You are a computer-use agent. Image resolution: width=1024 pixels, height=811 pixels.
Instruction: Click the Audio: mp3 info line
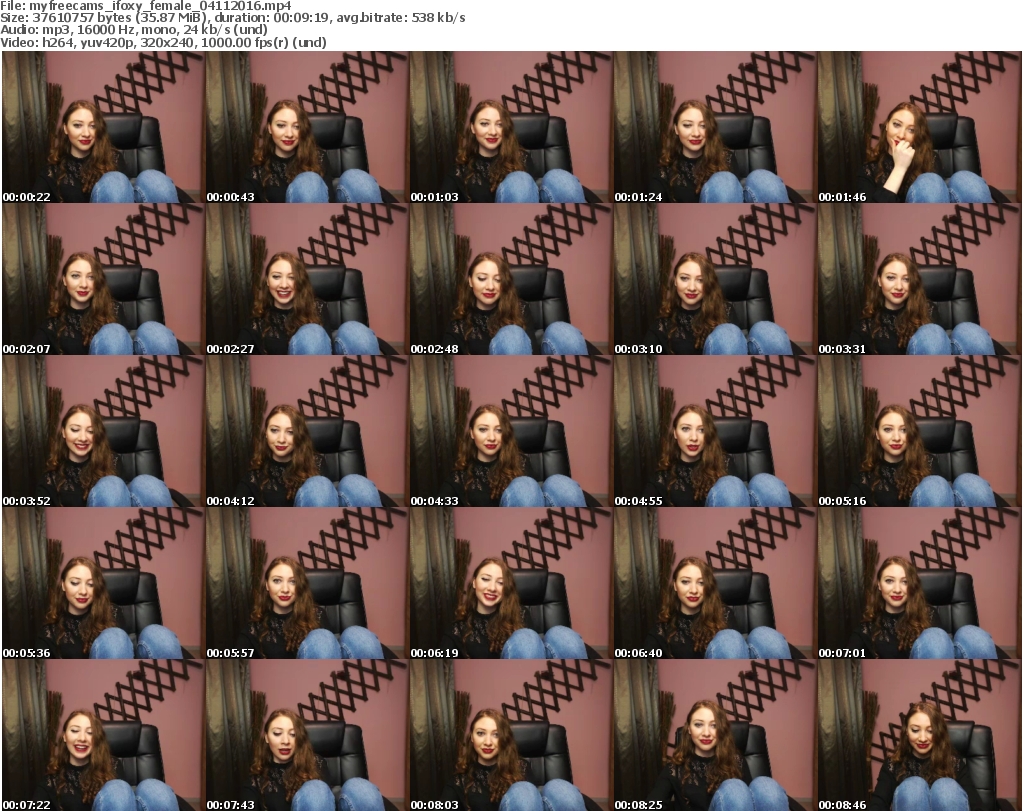pos(134,30)
